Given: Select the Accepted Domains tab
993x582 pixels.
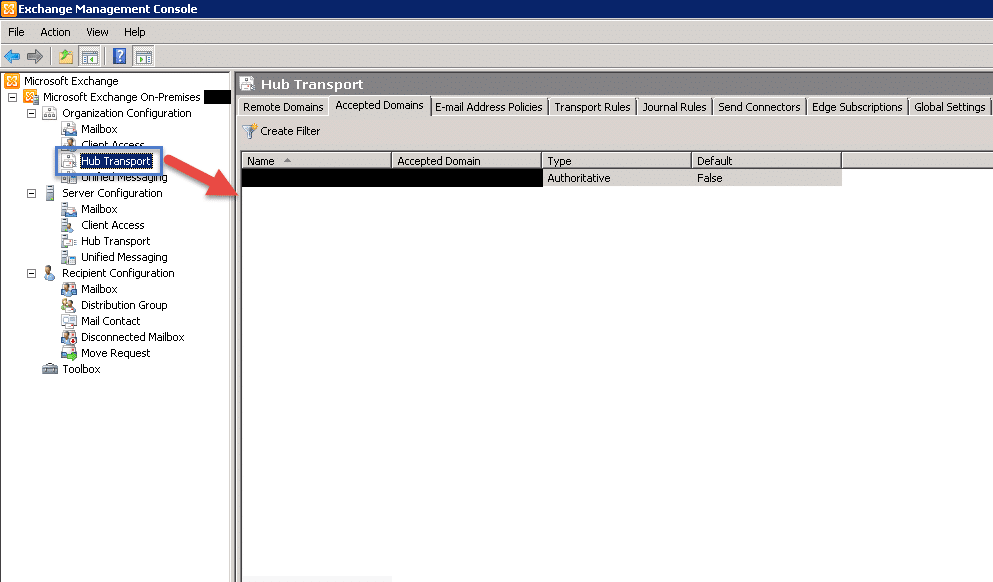Looking at the screenshot, I should (x=379, y=106).
